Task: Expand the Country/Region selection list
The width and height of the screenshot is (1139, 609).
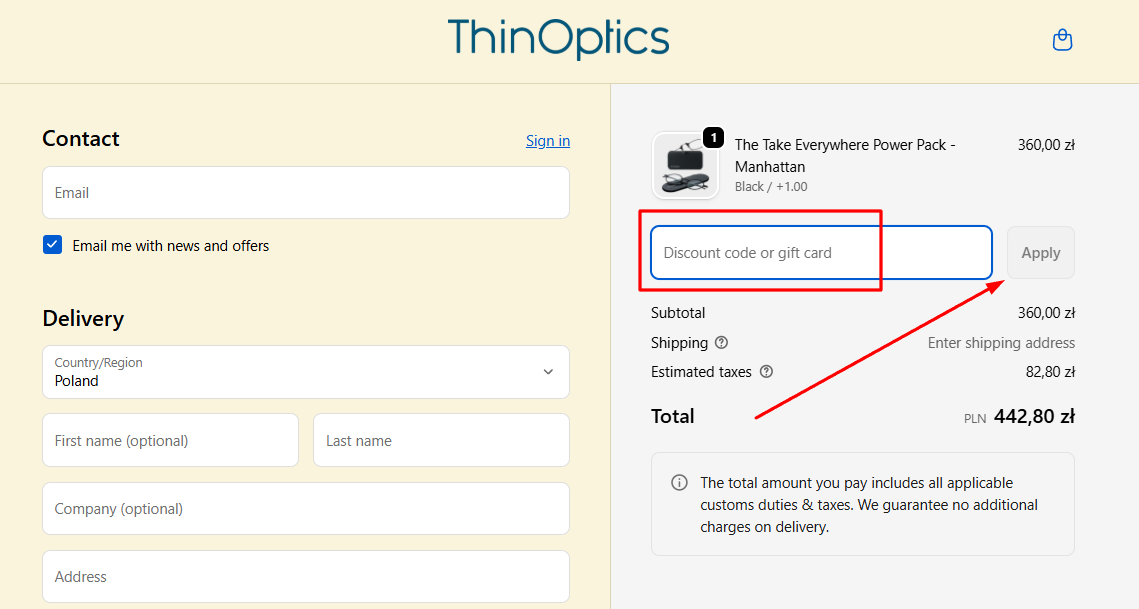Action: 305,371
